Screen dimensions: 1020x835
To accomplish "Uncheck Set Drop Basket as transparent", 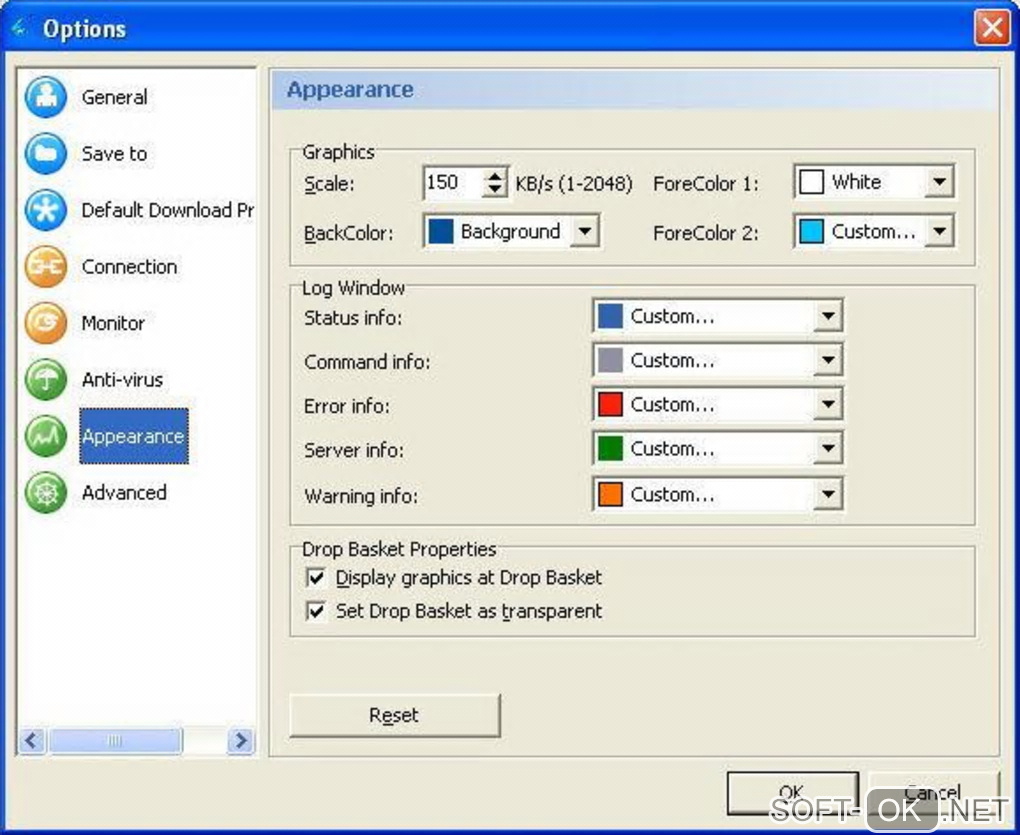I will pyautogui.click(x=316, y=611).
